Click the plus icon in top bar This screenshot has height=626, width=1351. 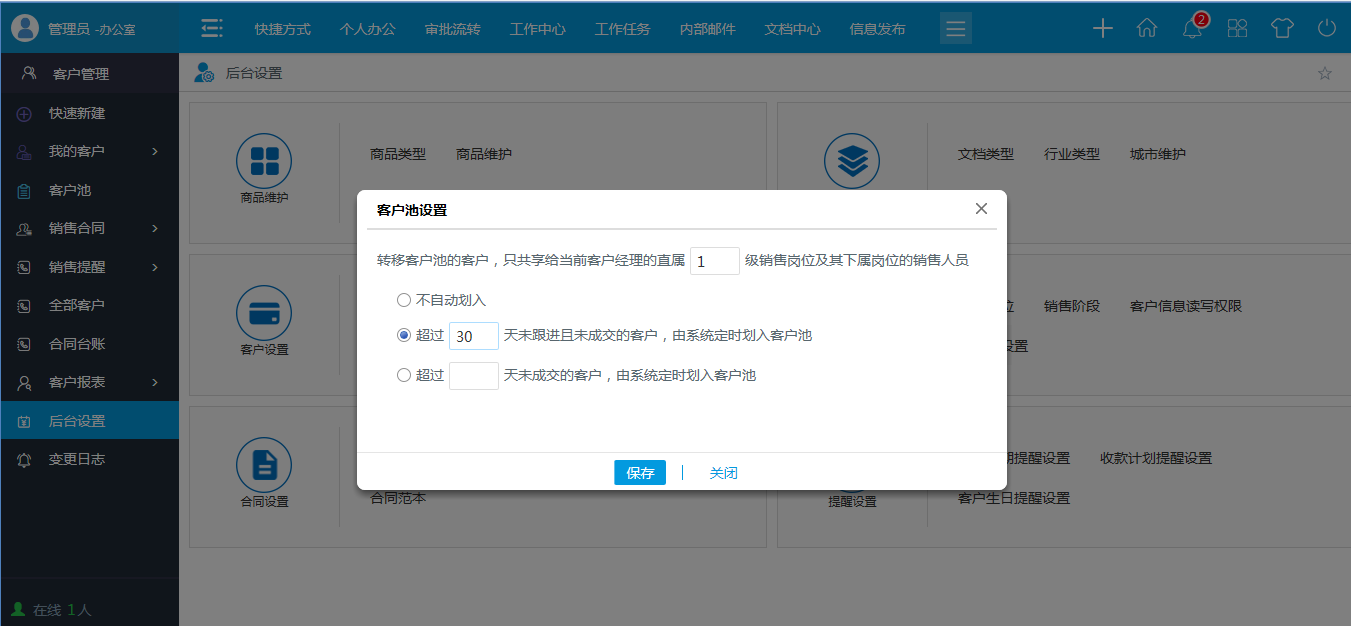coord(1102,29)
